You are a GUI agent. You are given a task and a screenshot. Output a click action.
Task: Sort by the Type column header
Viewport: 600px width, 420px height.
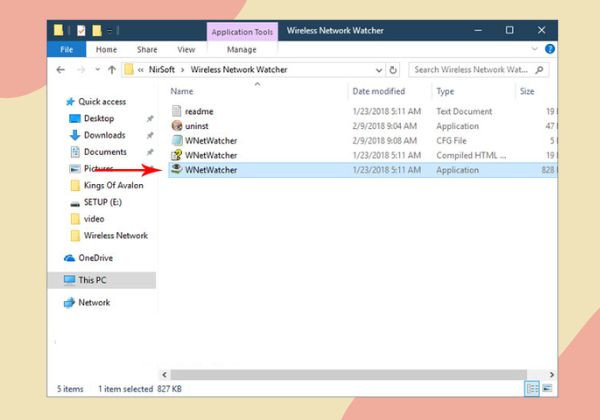445,91
